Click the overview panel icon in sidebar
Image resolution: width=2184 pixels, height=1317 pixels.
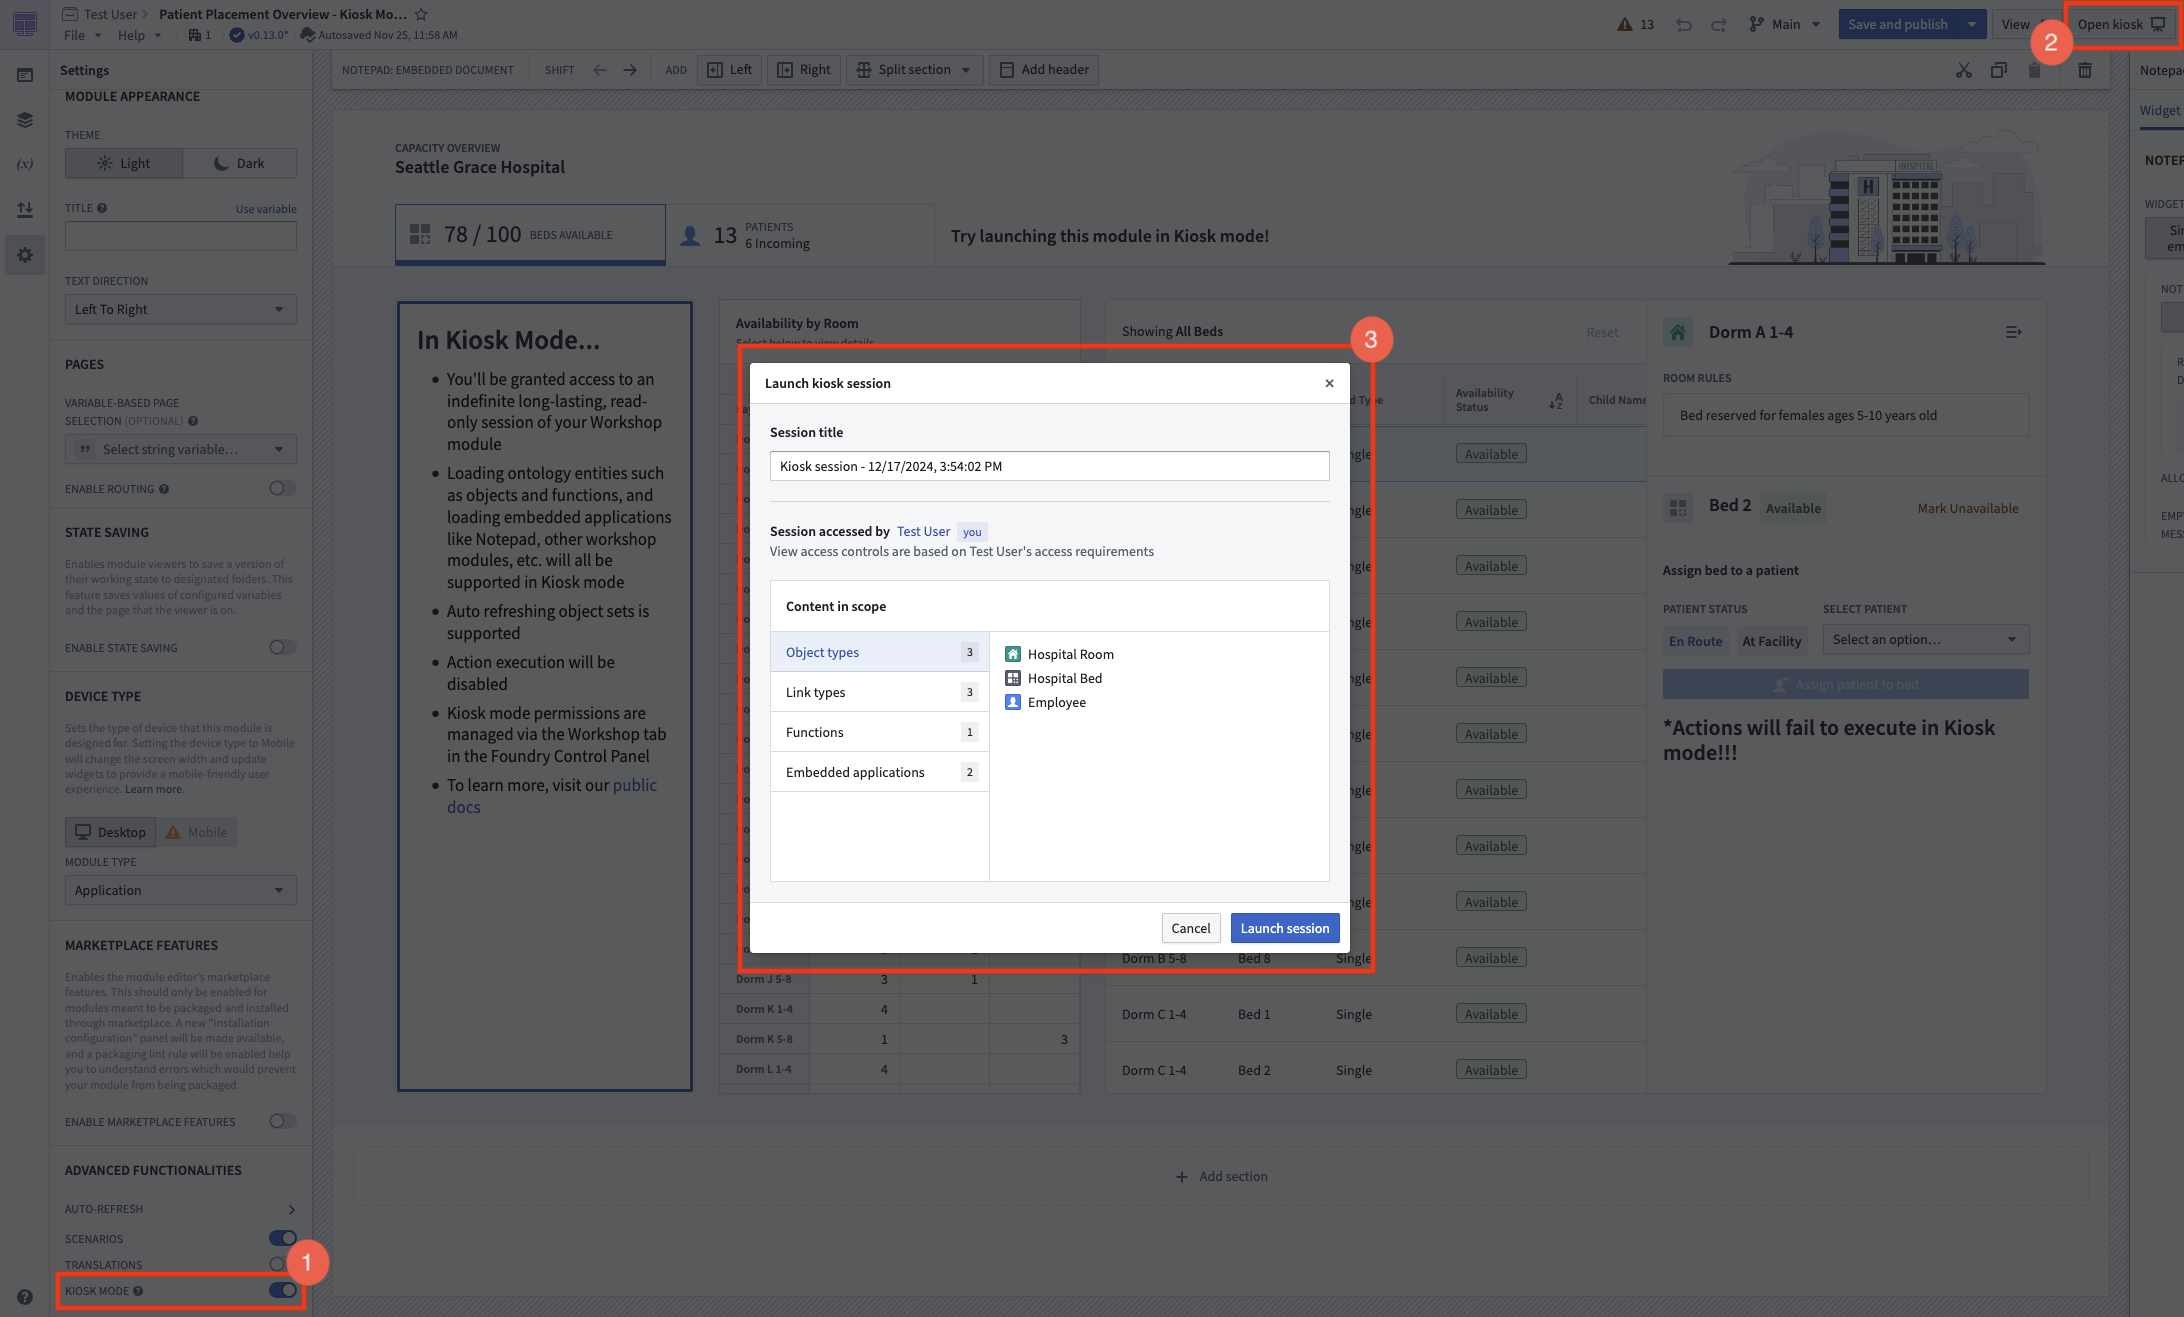[x=25, y=75]
